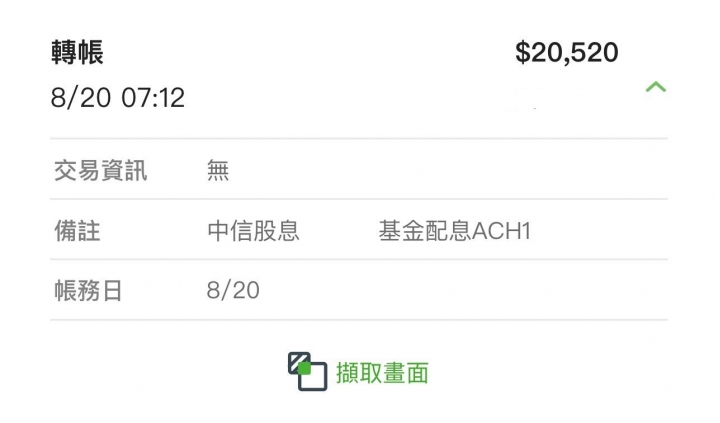Tap the green 擷取畫面 link text
The image size is (720, 423).
382,372
